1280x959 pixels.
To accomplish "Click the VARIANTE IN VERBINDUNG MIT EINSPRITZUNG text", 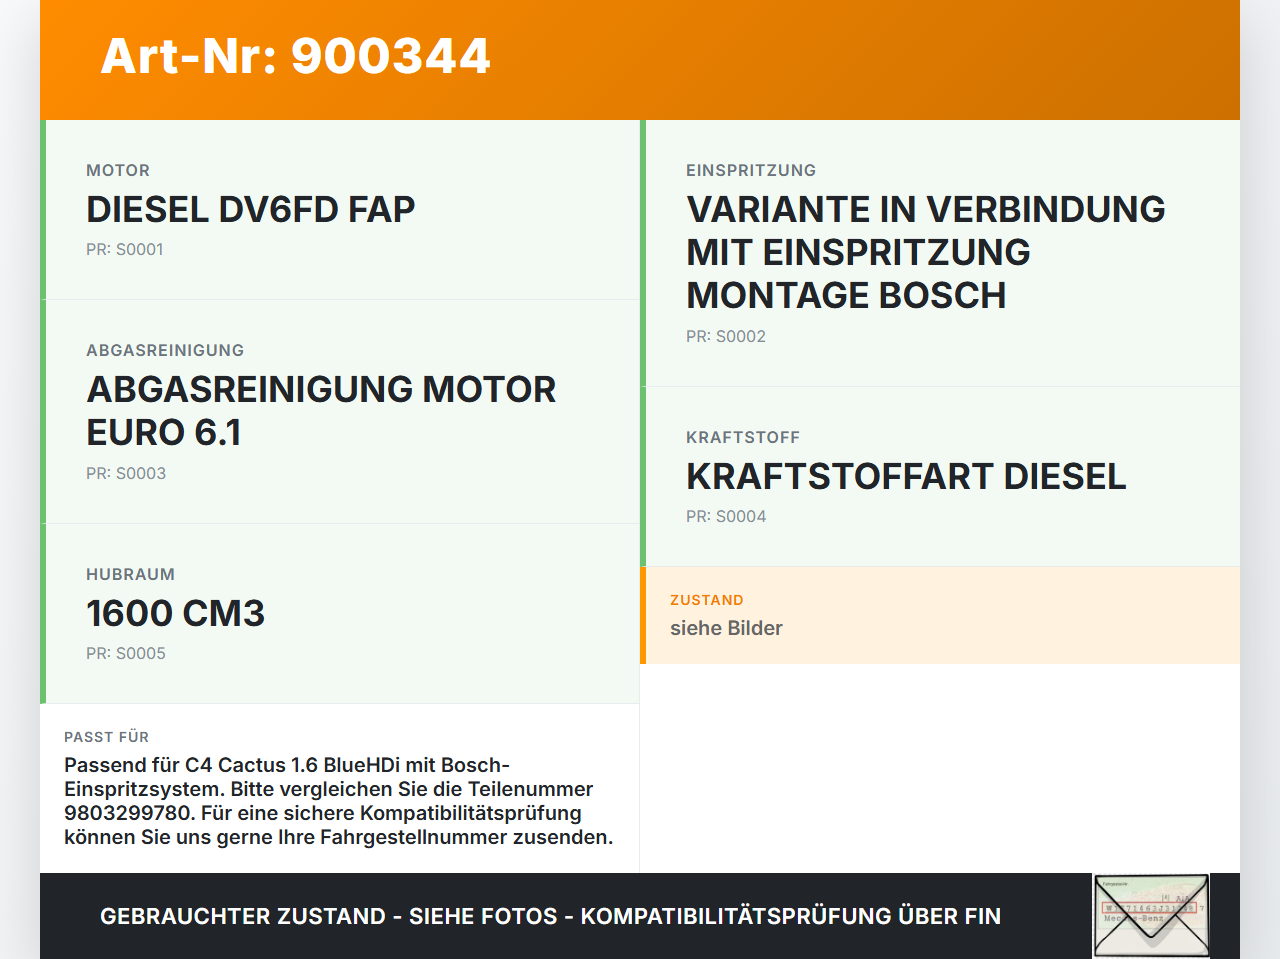I will pyautogui.click(x=925, y=252).
